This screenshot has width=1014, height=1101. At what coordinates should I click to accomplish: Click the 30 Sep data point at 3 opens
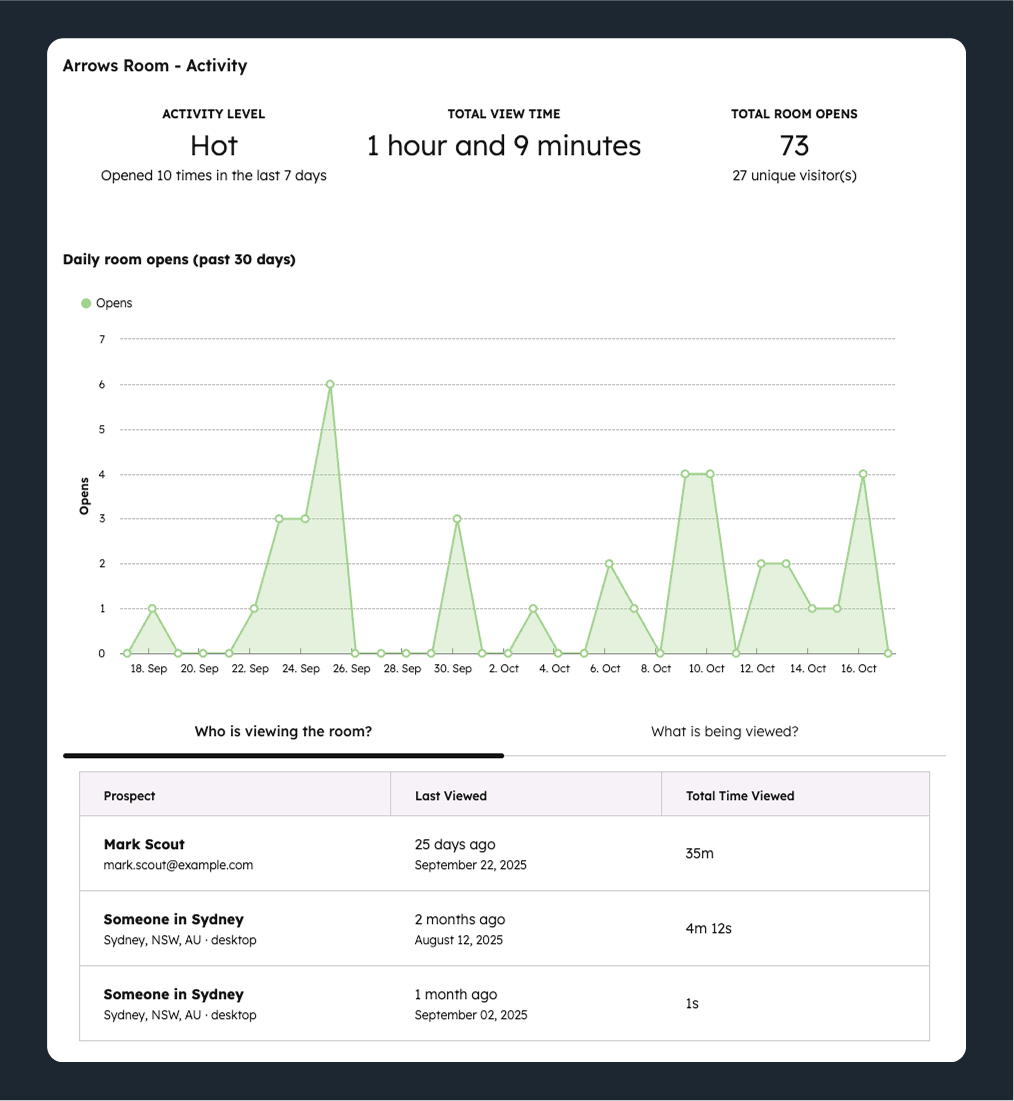[x=457, y=519]
